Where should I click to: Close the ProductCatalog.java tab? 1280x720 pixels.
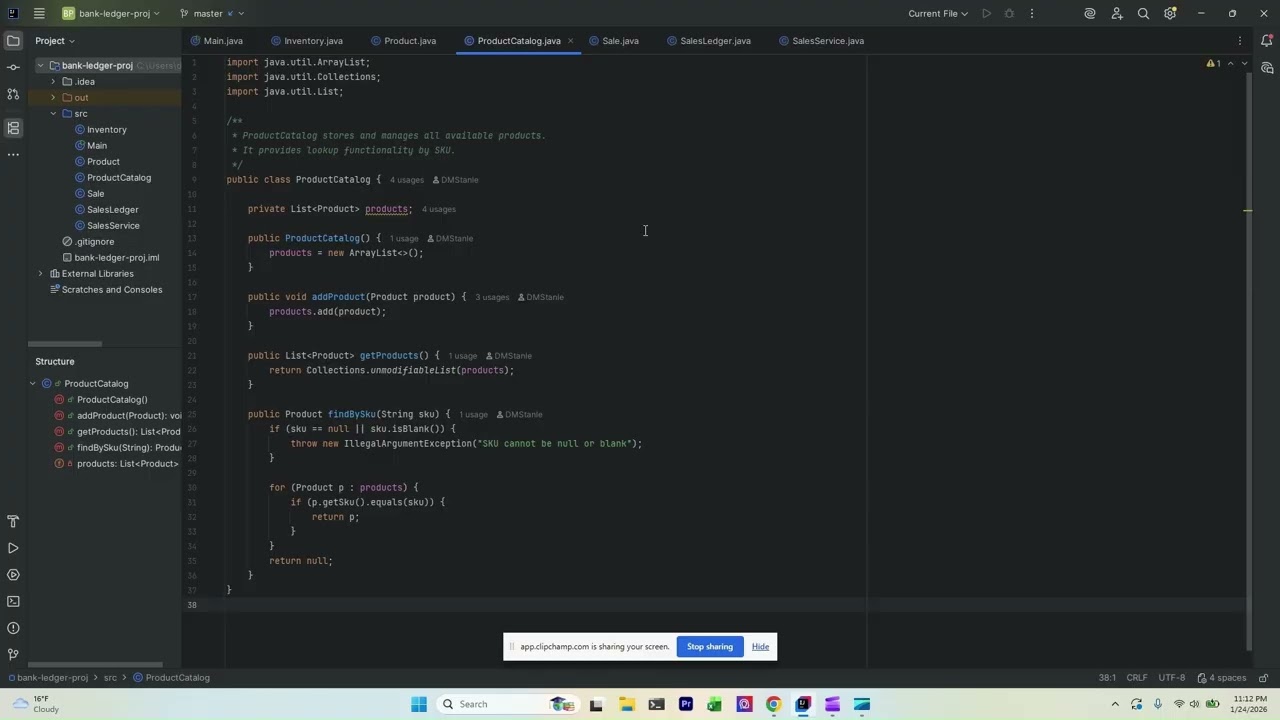(x=570, y=41)
